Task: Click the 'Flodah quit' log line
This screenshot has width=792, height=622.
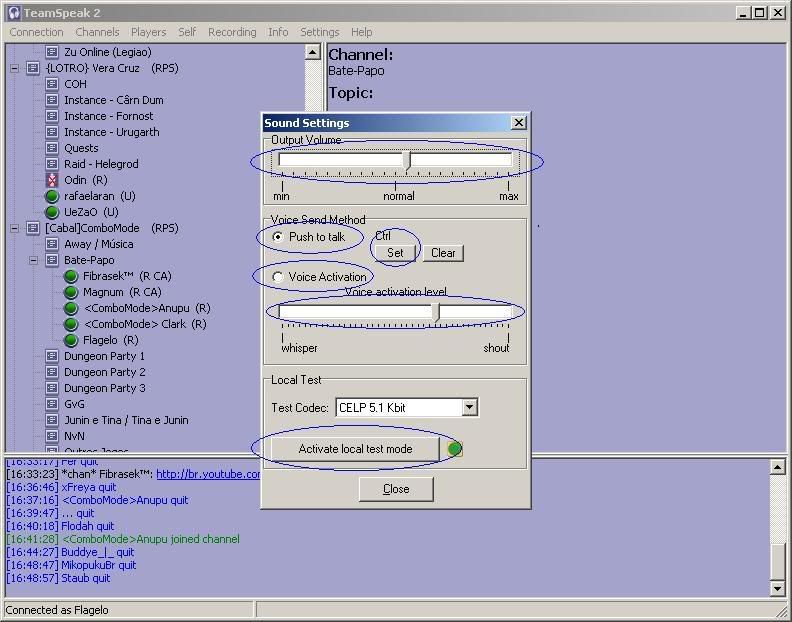Action: tap(60, 526)
